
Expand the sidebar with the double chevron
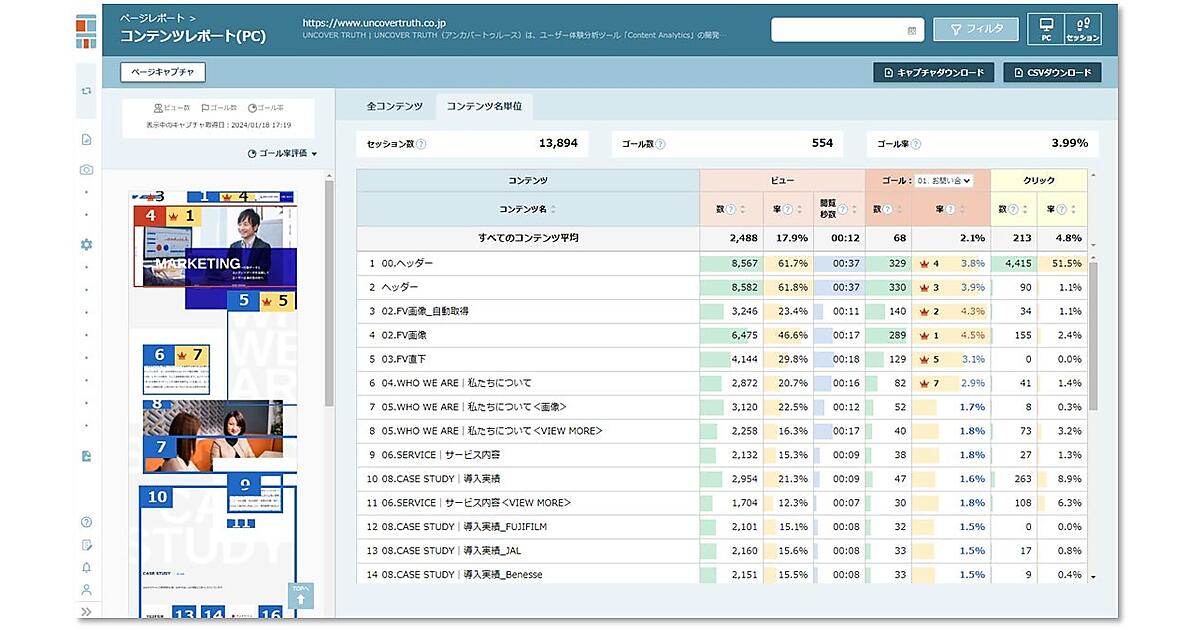click(x=87, y=612)
